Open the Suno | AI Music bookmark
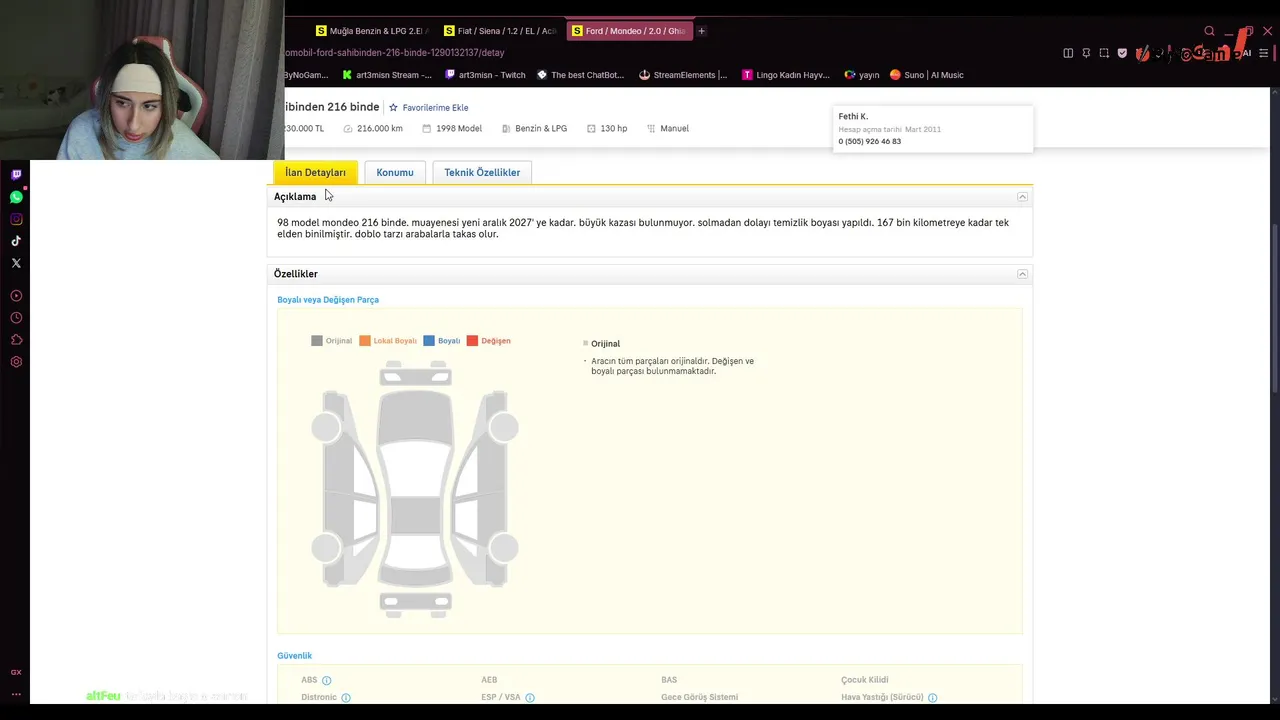Screen dimensions: 1280x720 926,75
